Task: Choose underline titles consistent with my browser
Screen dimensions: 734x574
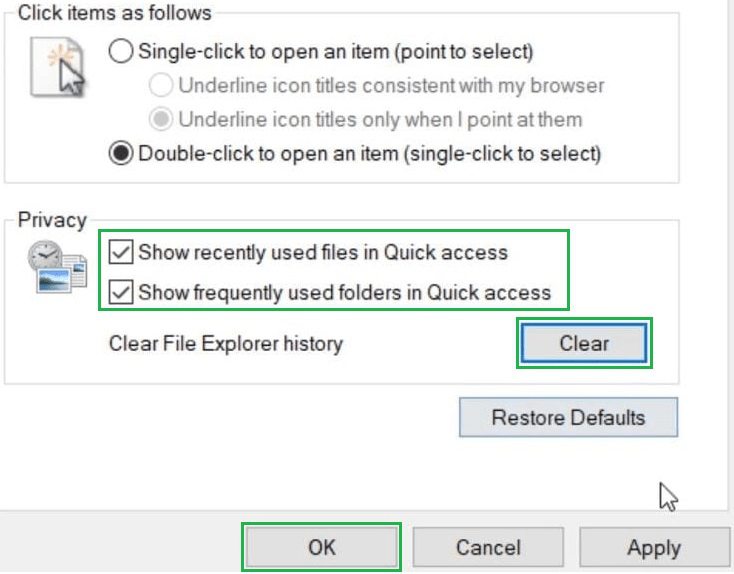Action: coord(160,85)
